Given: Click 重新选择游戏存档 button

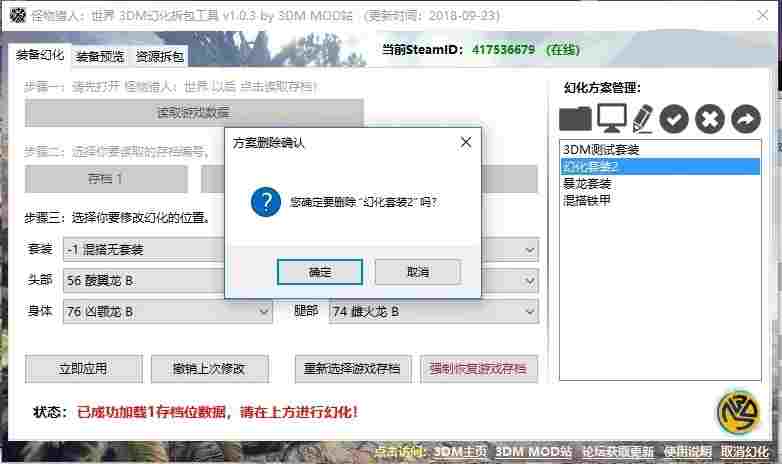Looking at the screenshot, I should (353, 369).
